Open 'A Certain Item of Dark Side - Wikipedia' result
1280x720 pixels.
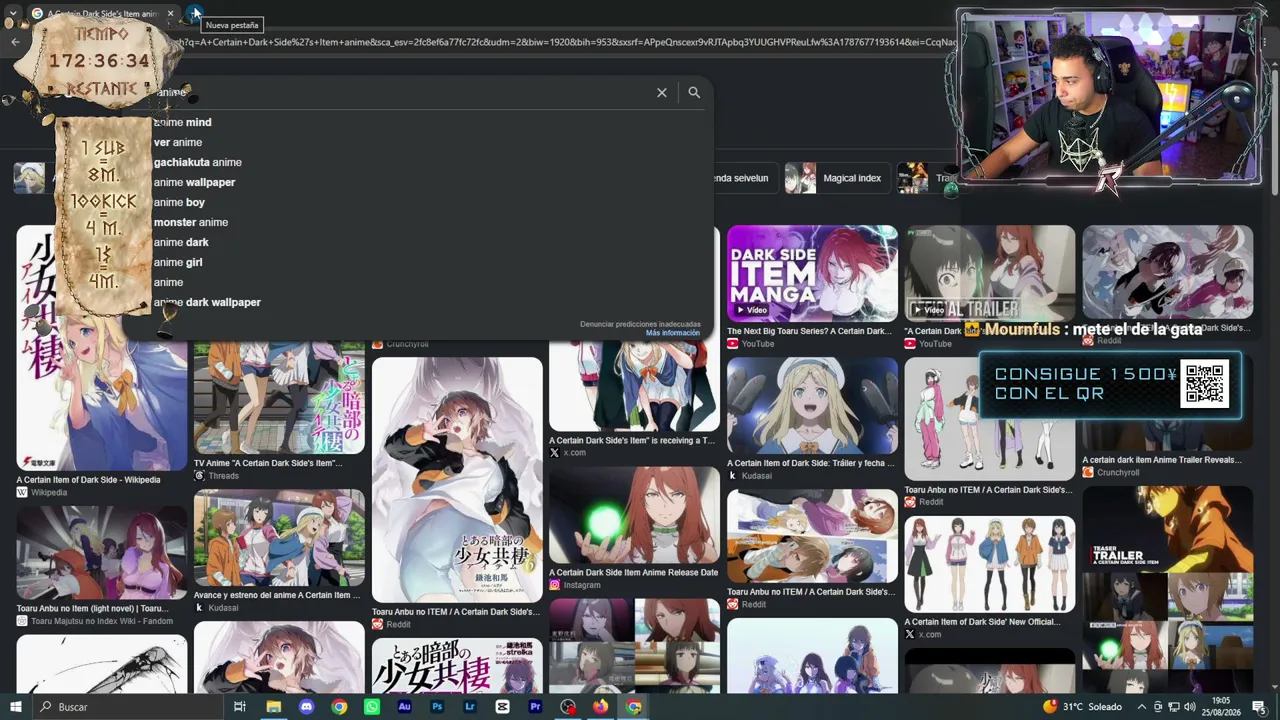(88, 480)
